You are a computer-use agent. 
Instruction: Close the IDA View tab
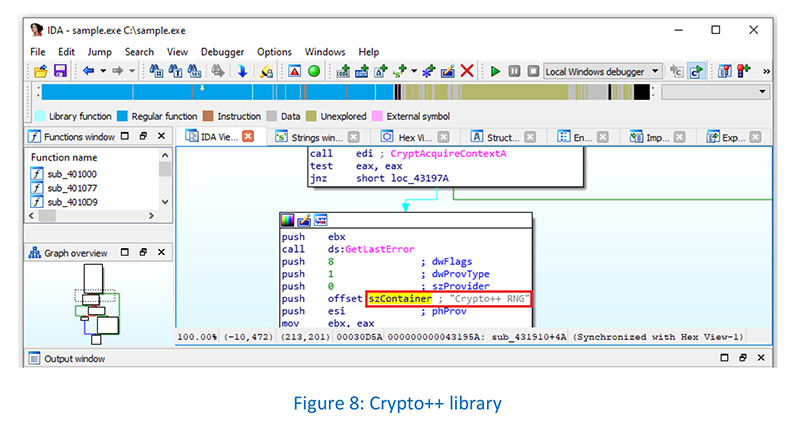[248, 137]
